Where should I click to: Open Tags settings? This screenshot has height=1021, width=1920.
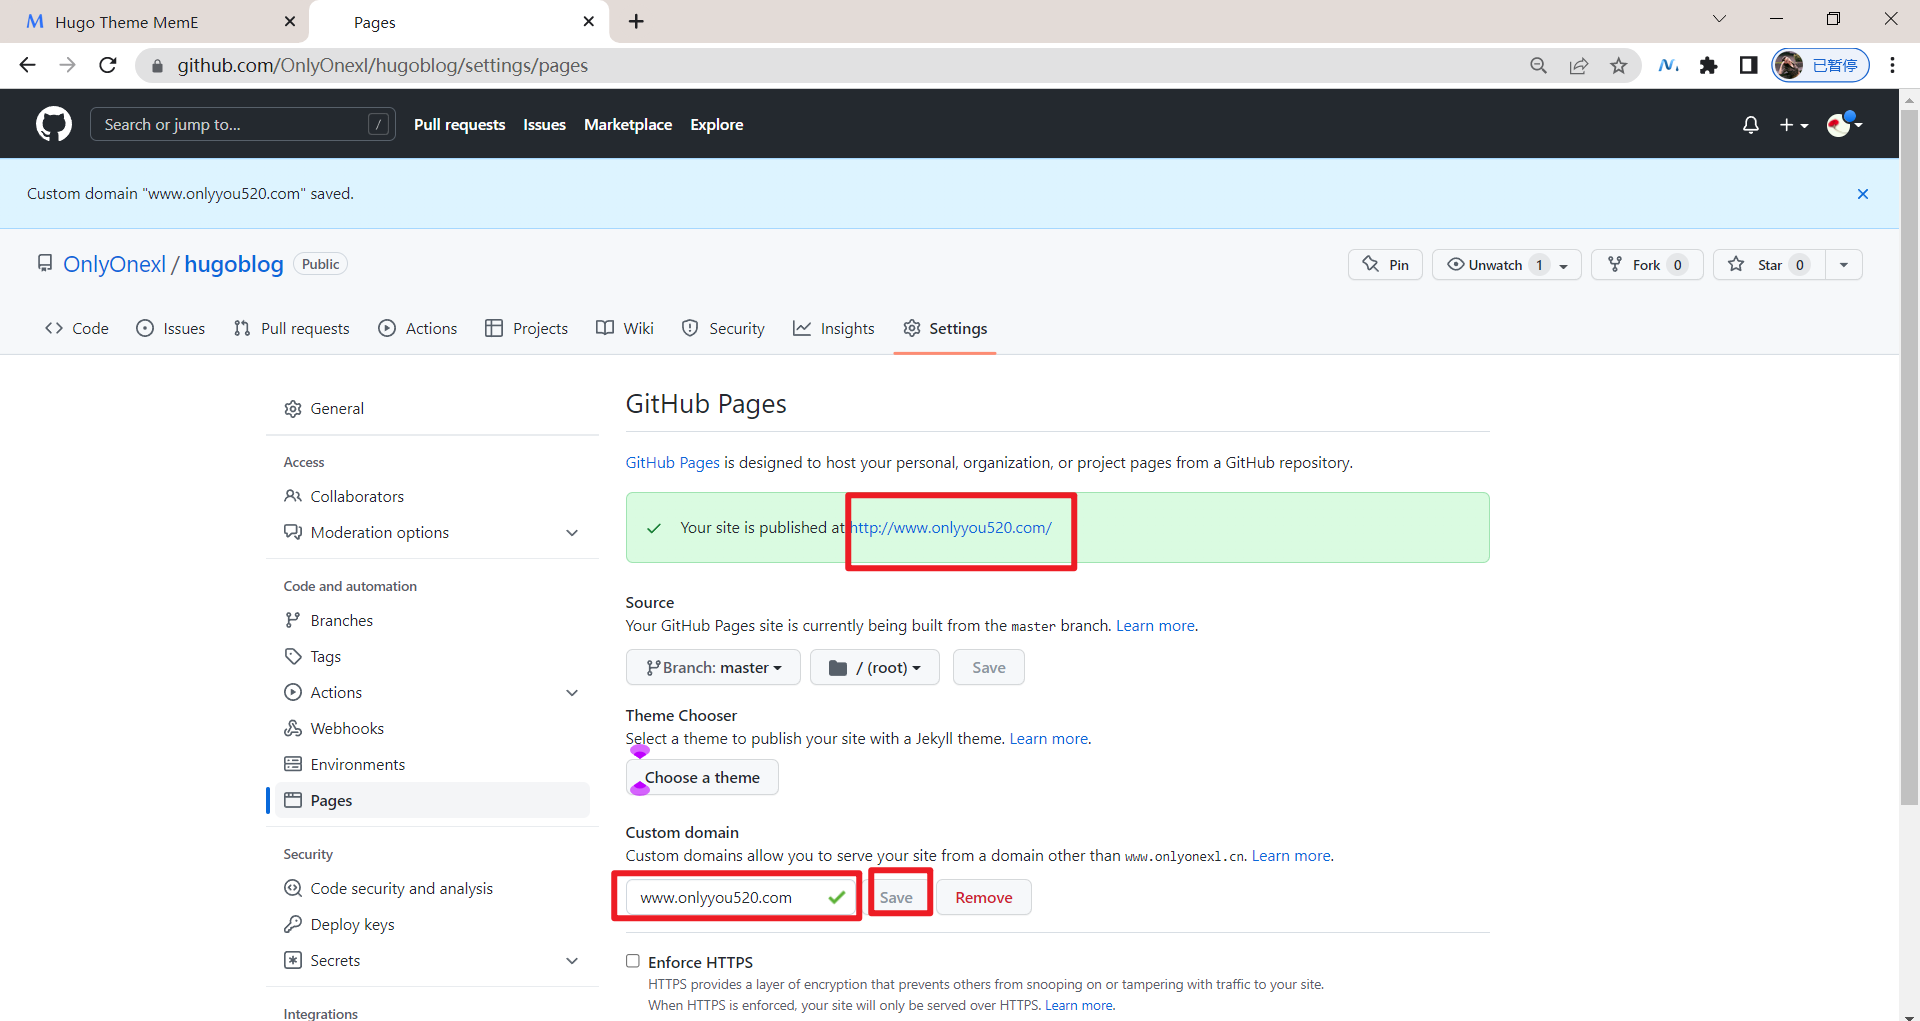tap(432, 656)
